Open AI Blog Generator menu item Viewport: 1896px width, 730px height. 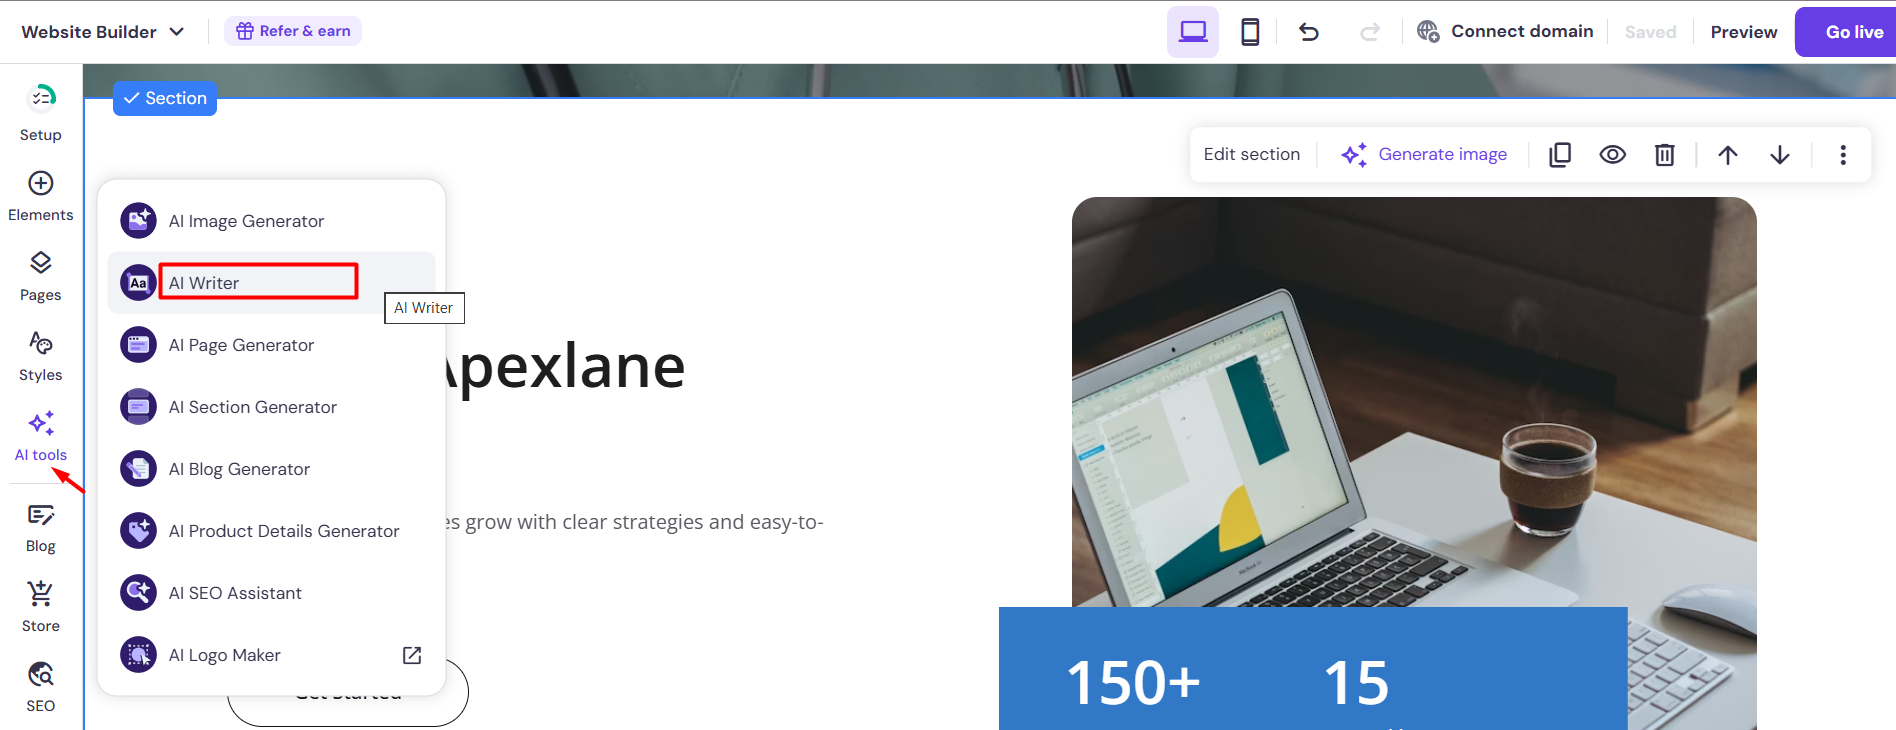click(271, 469)
